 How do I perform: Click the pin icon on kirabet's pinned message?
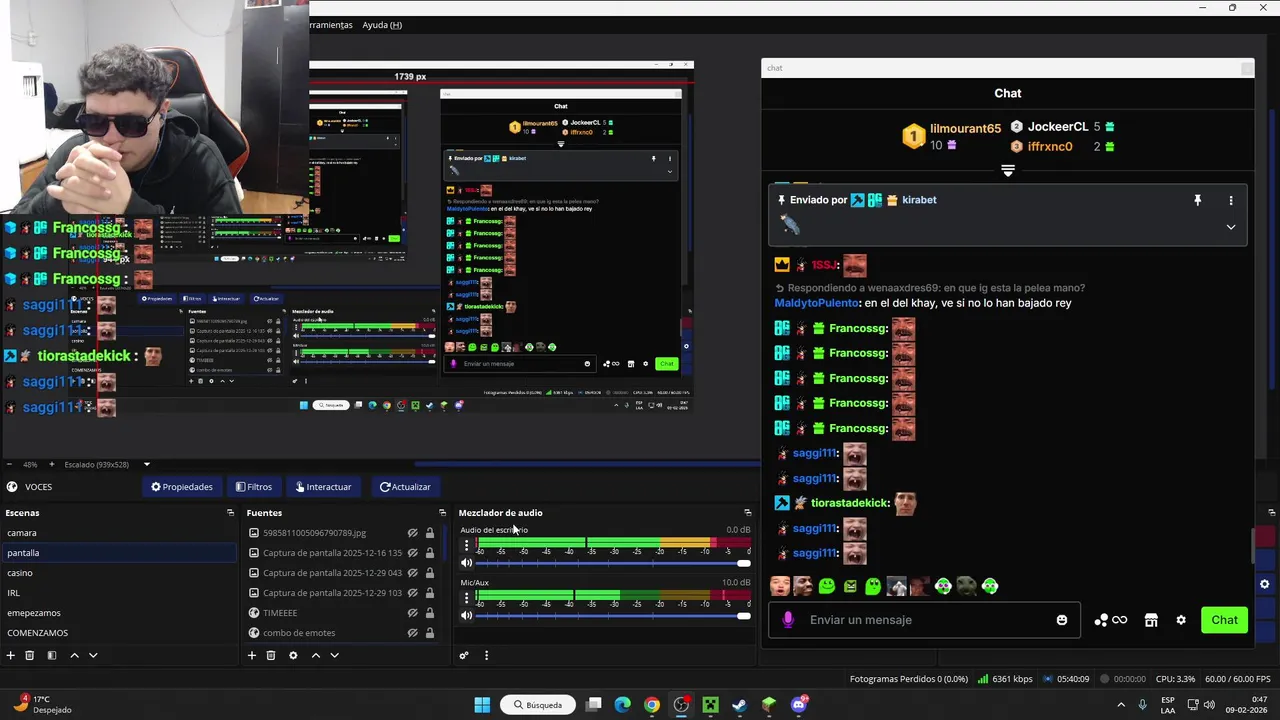point(1197,200)
